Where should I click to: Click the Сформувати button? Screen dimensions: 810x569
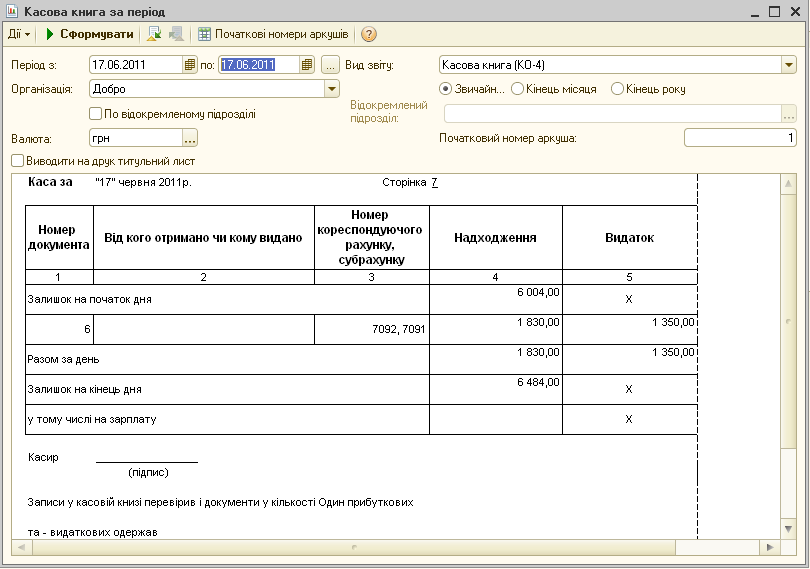tap(89, 35)
